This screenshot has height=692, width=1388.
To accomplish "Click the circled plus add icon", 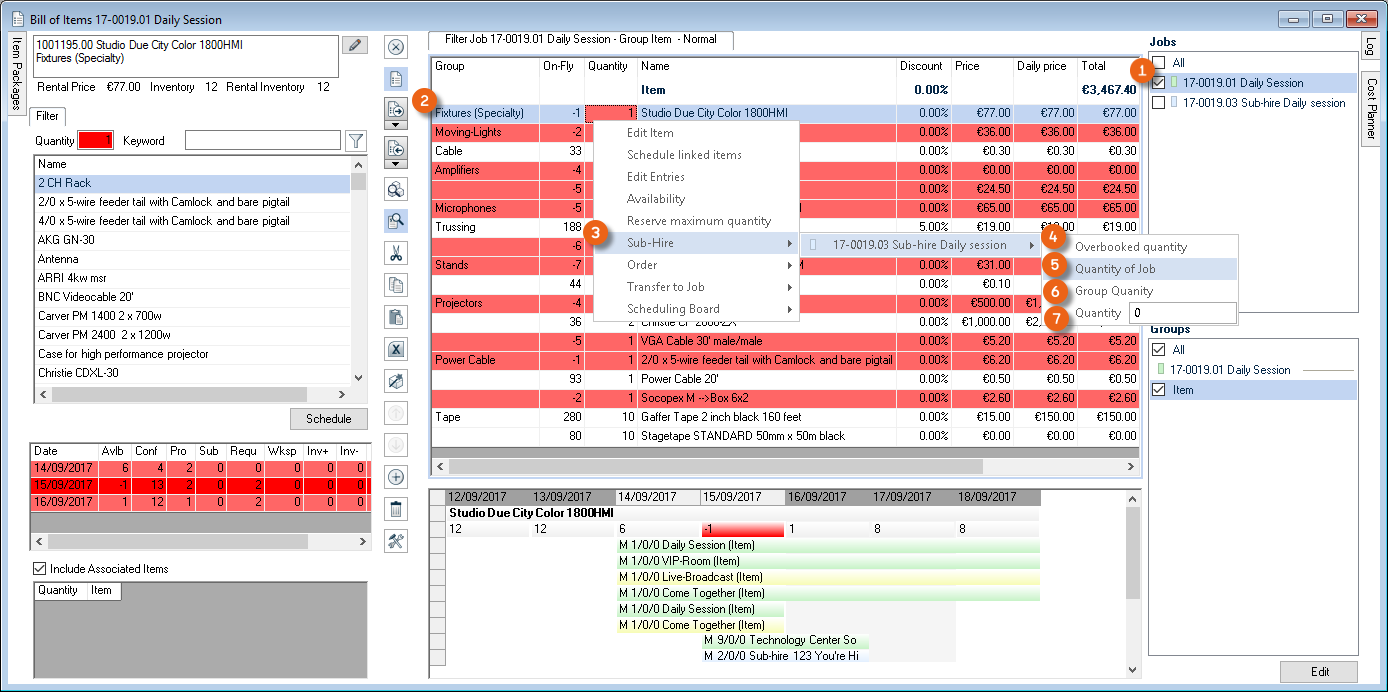I will (395, 477).
